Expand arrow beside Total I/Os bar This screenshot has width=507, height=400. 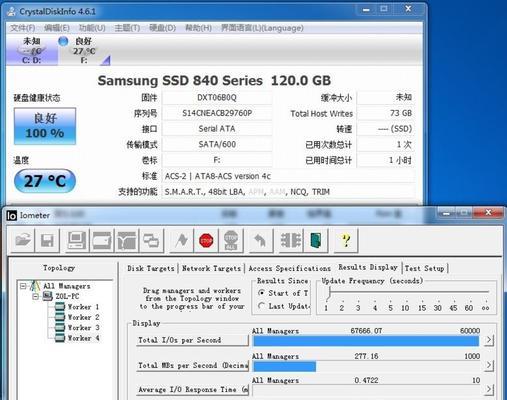pyautogui.click(x=489, y=340)
